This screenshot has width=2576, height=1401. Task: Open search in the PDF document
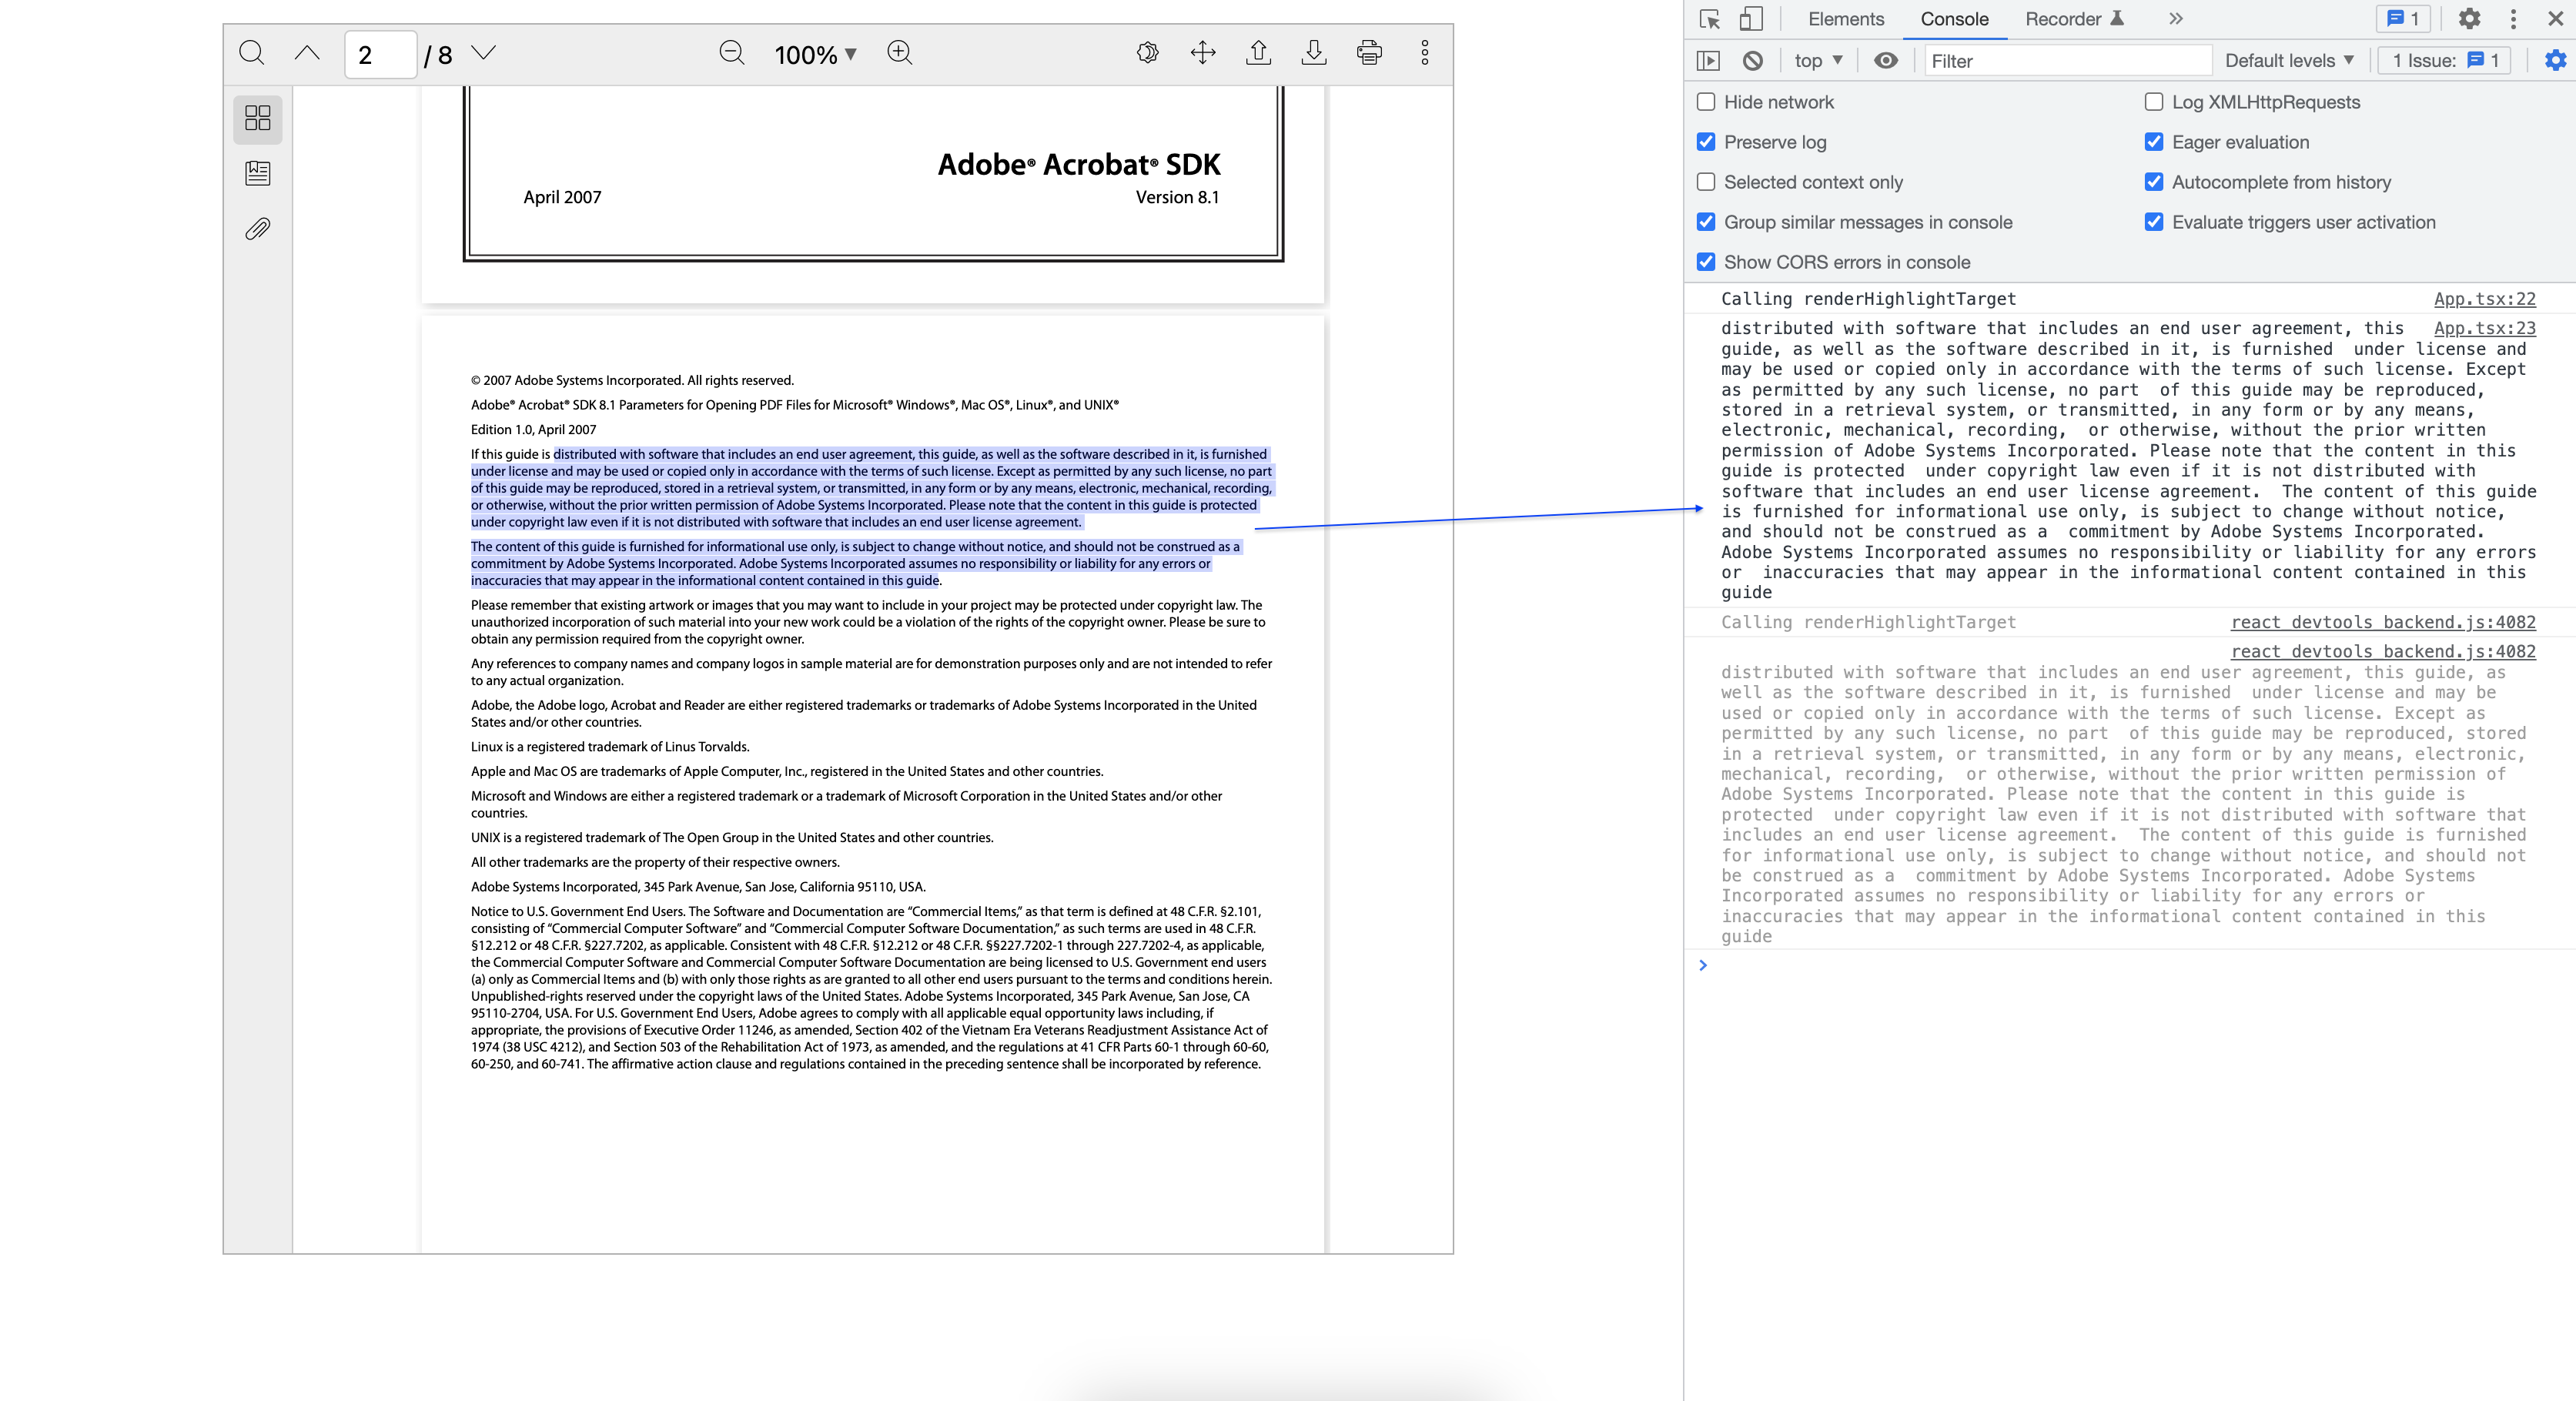click(251, 53)
